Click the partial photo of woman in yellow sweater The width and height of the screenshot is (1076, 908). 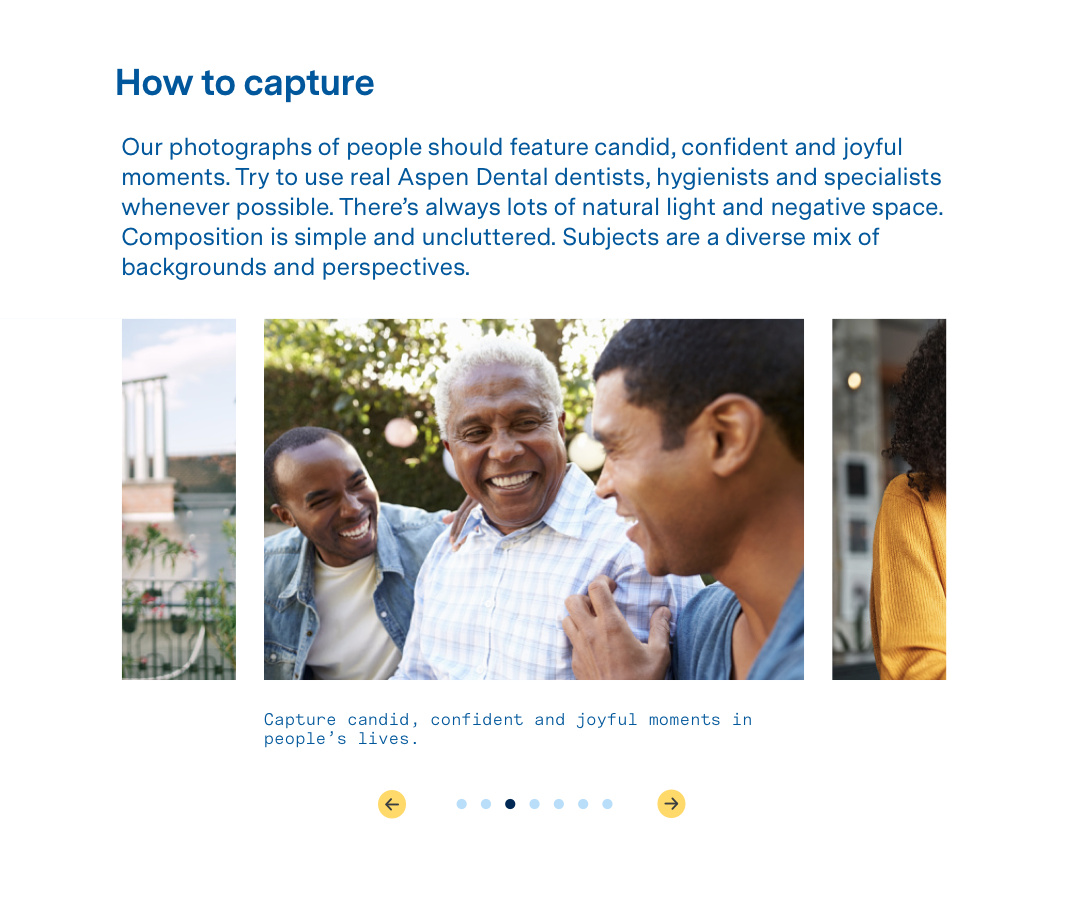(x=889, y=499)
